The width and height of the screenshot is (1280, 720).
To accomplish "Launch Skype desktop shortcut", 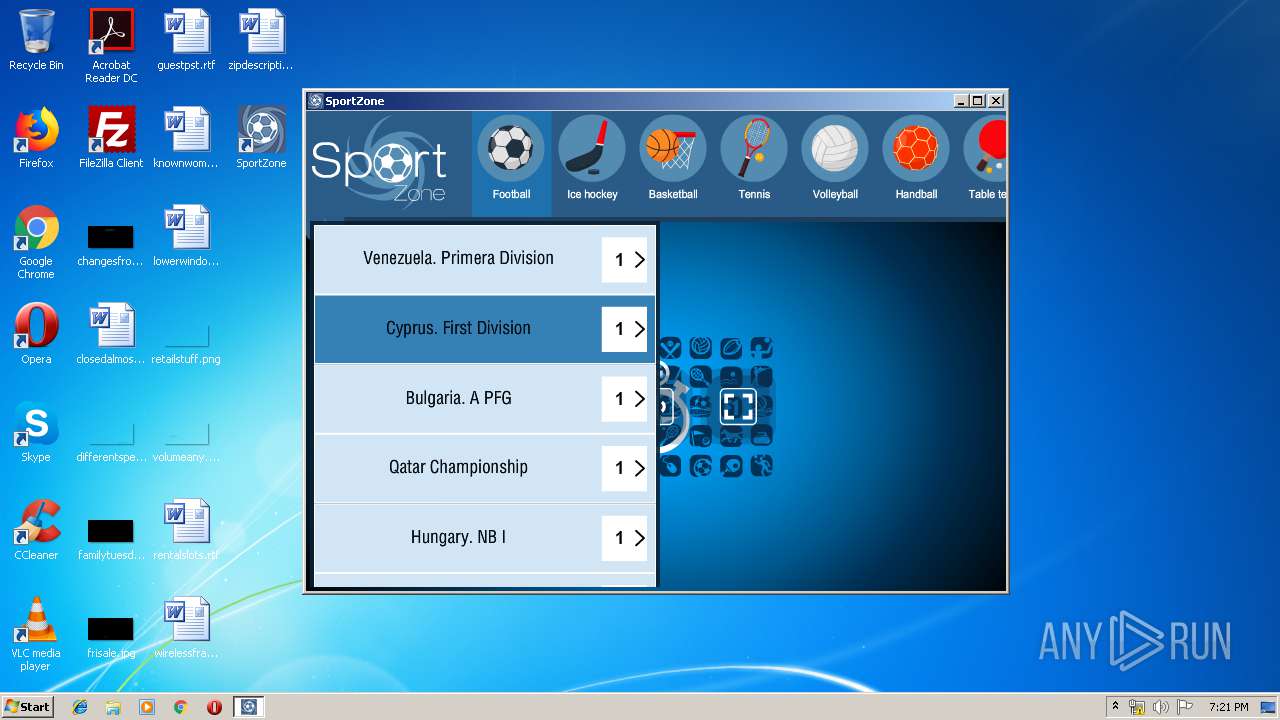I will click(x=36, y=432).
